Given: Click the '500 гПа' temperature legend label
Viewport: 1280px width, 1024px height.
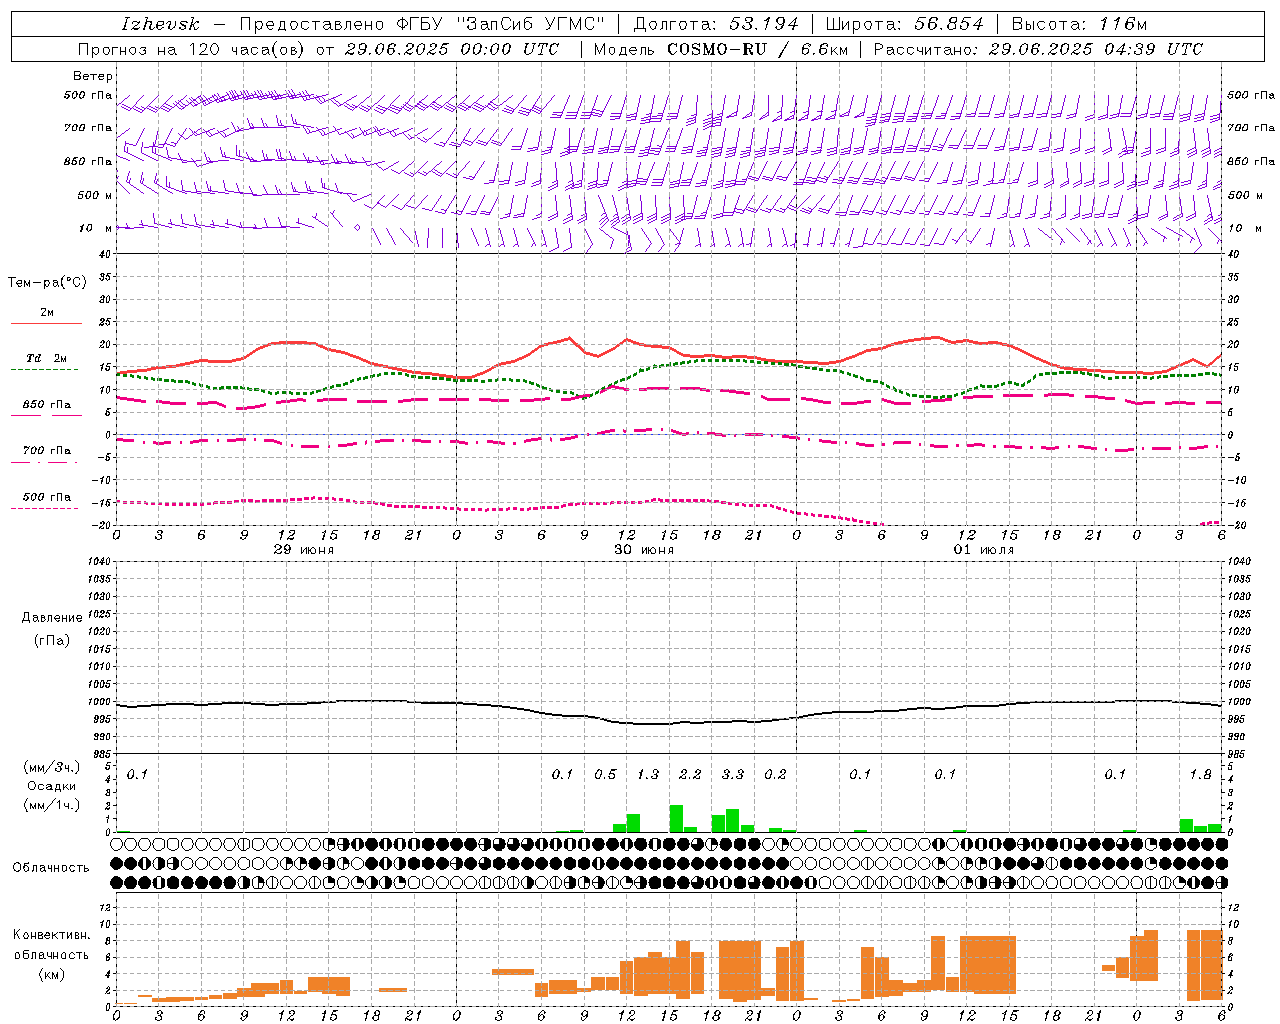Looking at the screenshot, I should (x=47, y=497).
